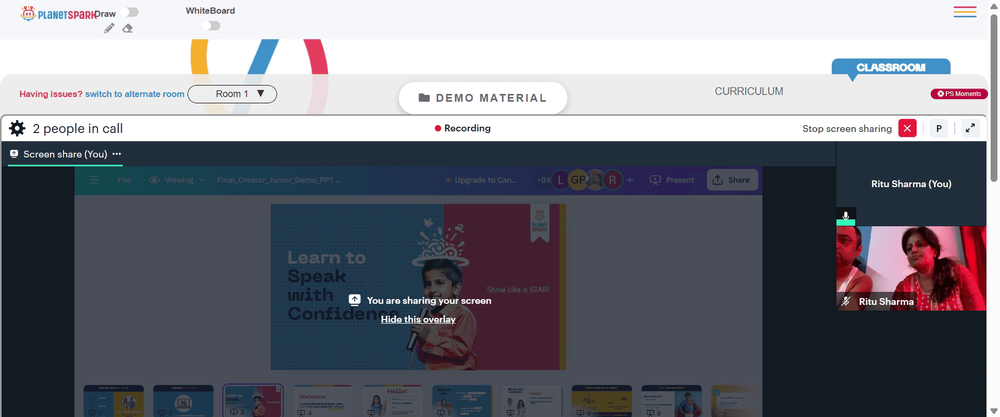Click Hide this overlay link
1000x417 pixels.
(418, 319)
